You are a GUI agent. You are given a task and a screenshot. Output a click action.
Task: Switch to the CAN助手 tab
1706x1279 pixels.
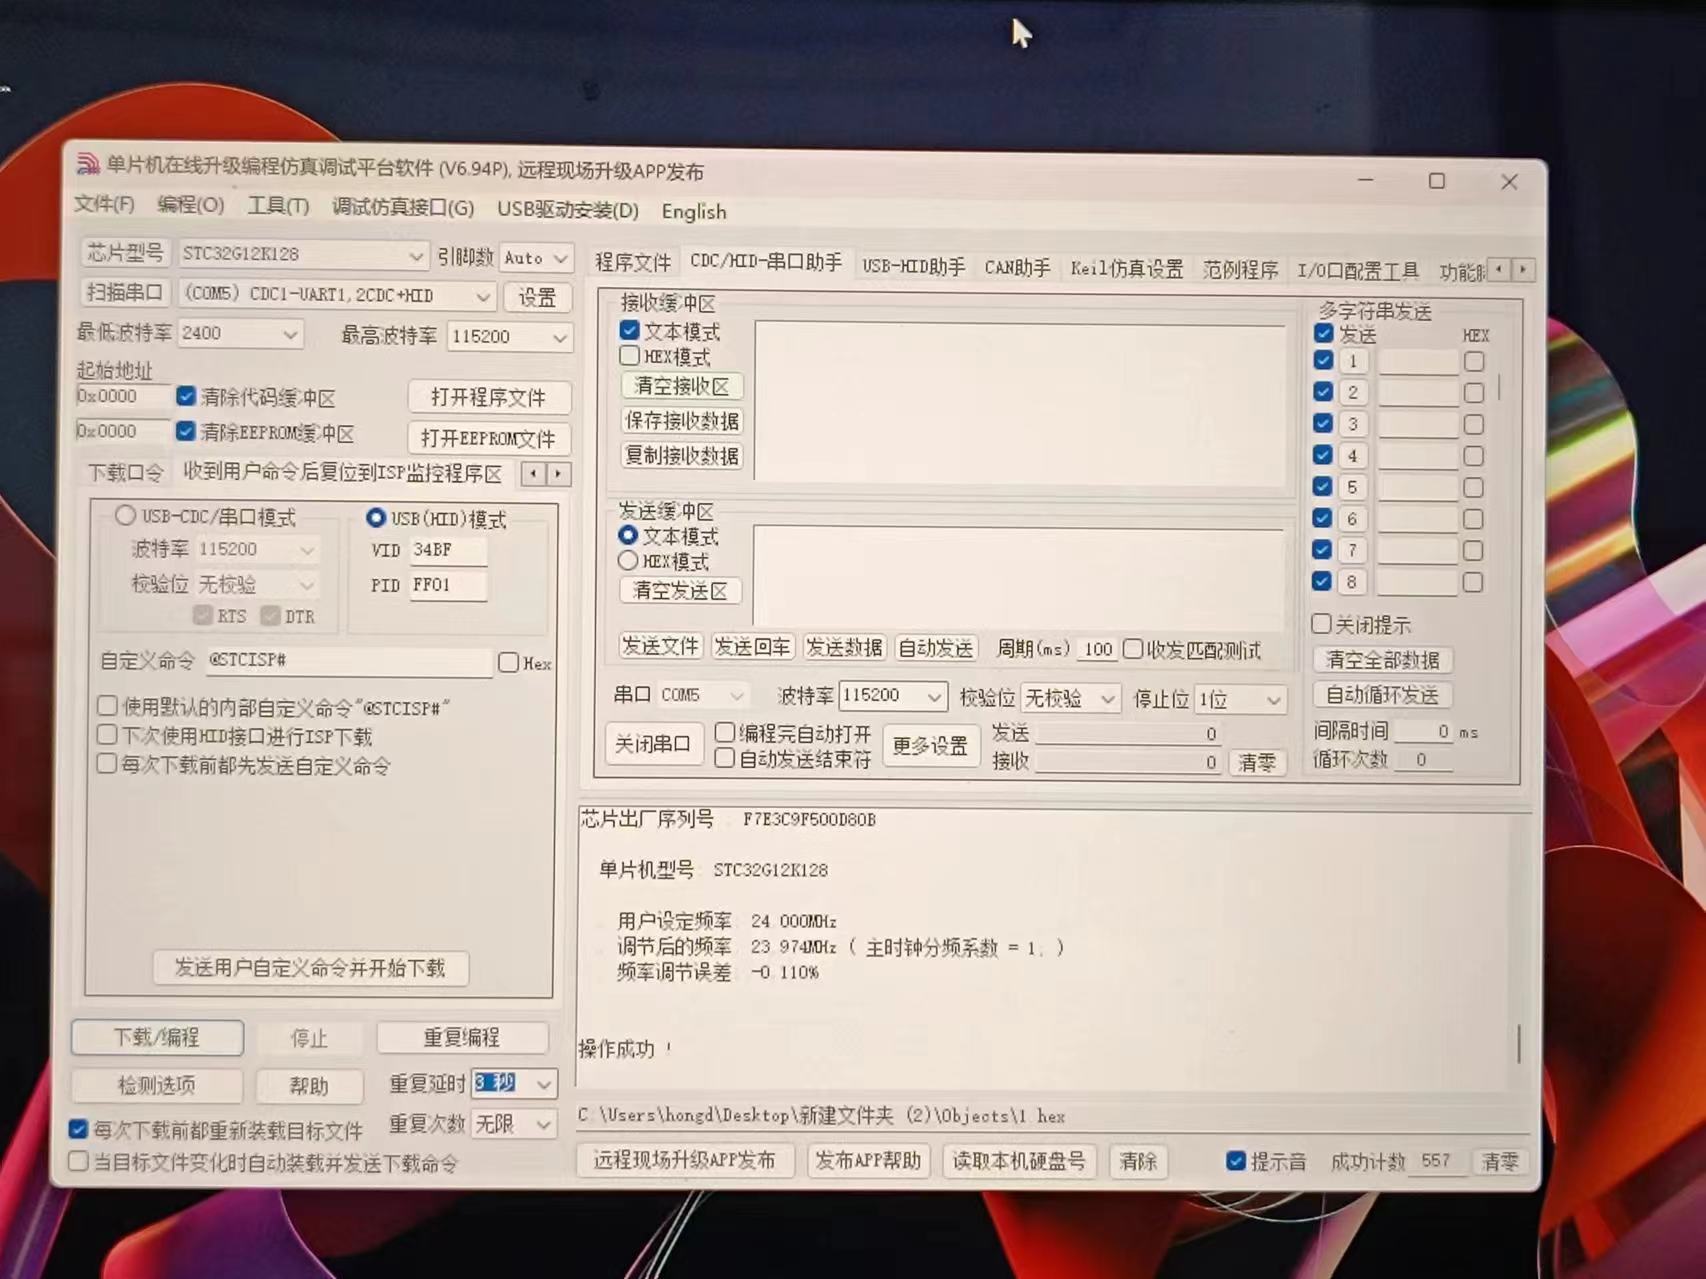point(1017,268)
